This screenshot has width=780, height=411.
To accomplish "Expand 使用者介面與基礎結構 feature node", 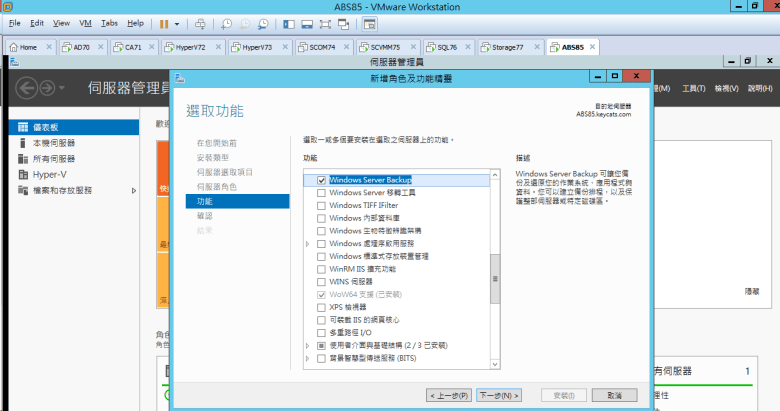I will point(308,344).
